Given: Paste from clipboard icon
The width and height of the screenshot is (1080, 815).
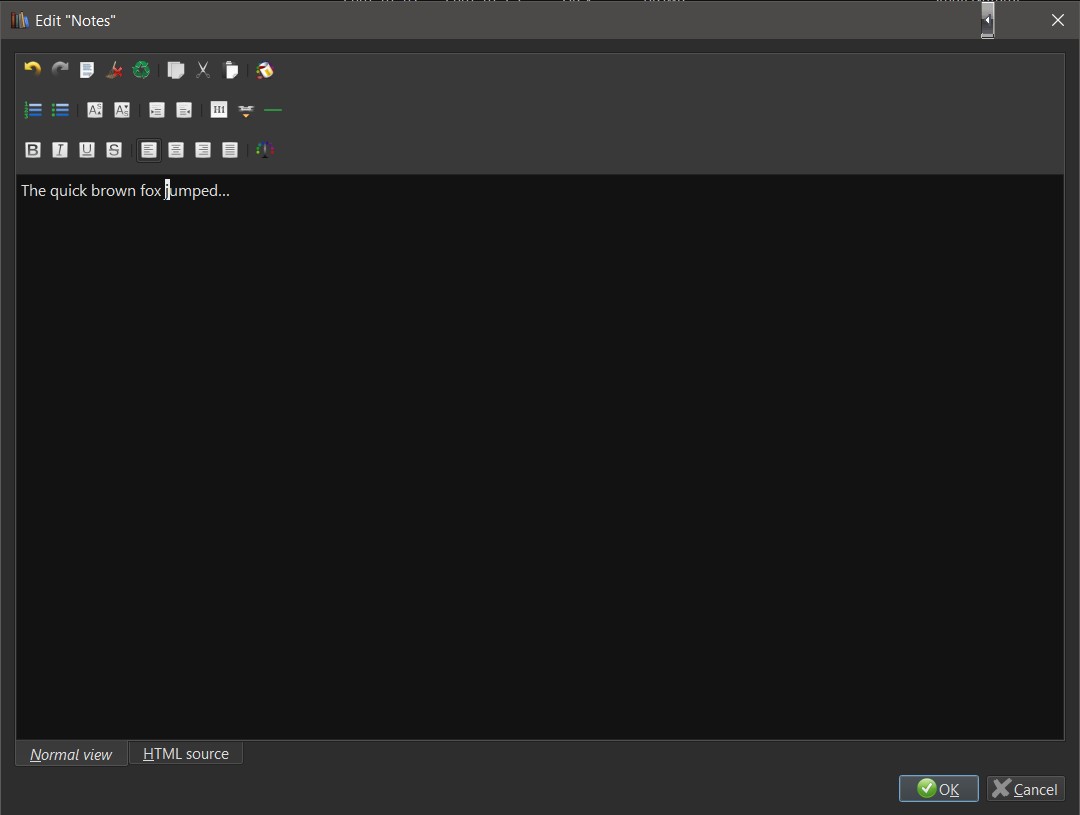Looking at the screenshot, I should (x=231, y=70).
